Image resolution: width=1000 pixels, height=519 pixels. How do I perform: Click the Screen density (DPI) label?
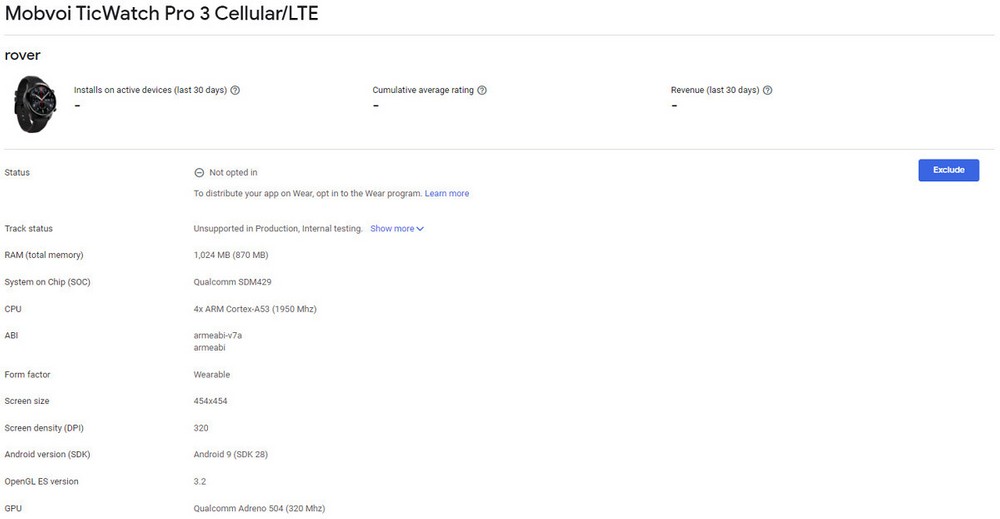click(44, 428)
